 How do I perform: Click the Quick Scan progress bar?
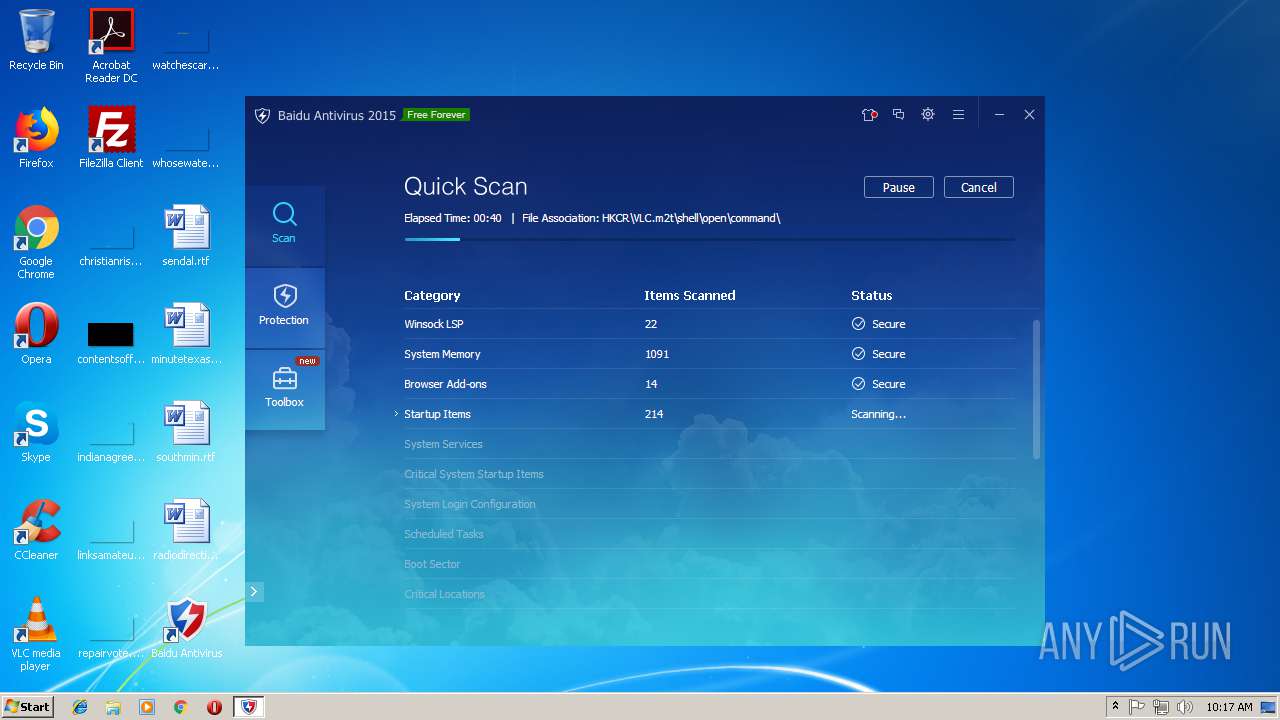[709, 239]
